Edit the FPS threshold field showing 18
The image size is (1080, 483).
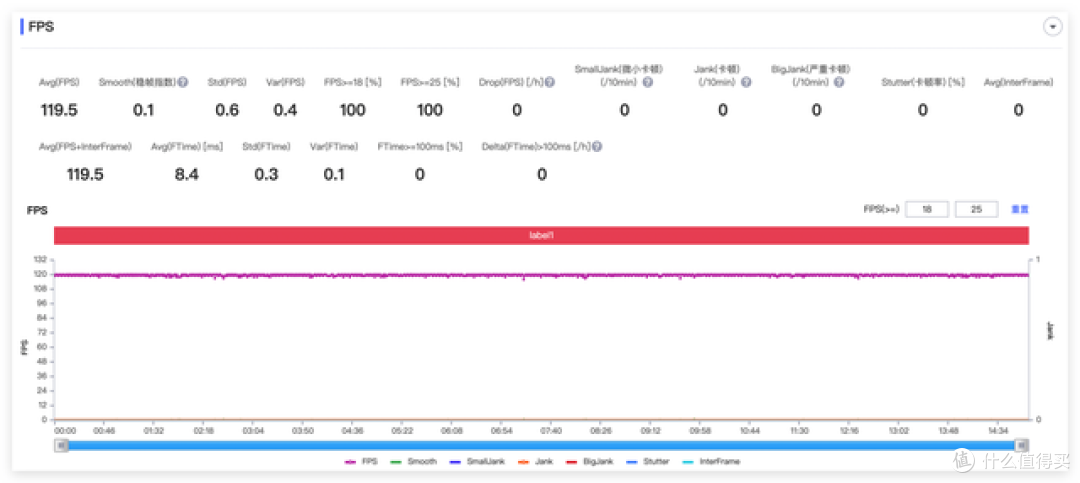click(x=927, y=209)
